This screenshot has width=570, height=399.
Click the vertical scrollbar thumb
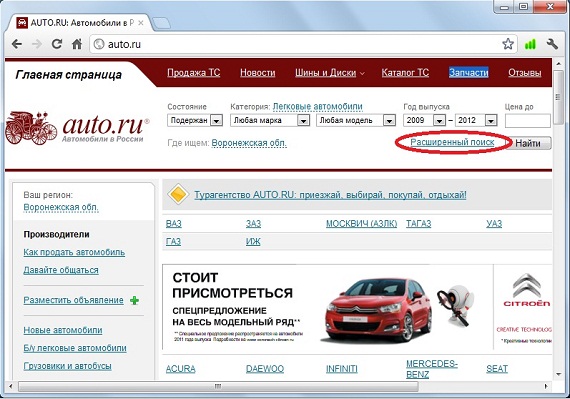tap(559, 97)
